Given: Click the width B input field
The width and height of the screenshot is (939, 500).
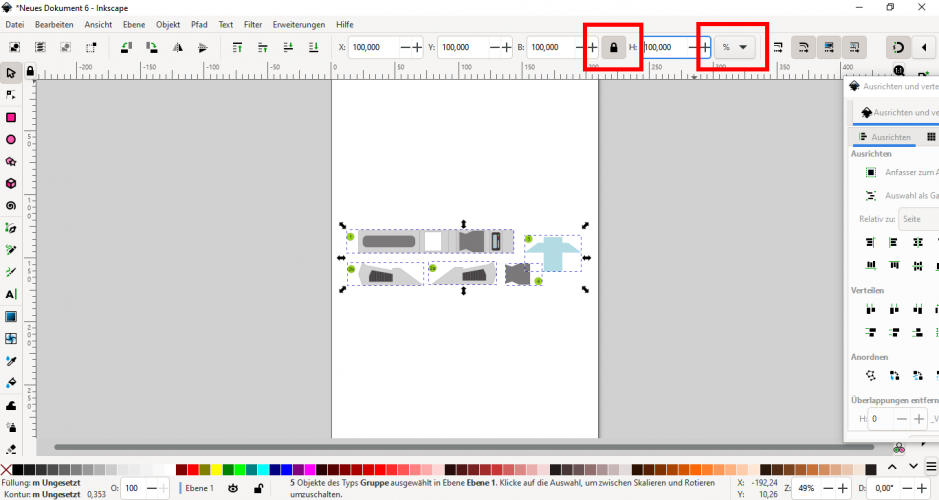Looking at the screenshot, I should (x=551, y=47).
